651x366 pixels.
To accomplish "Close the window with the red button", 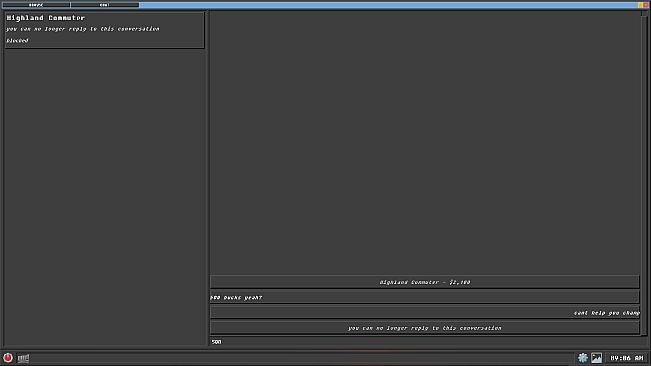I will tap(646, 5).
